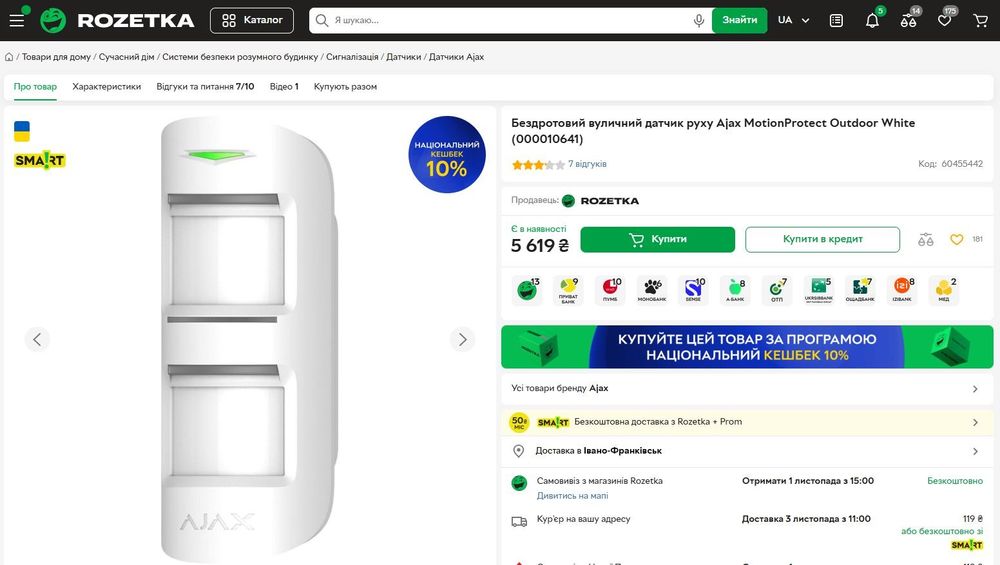Viewport: 1000px width, 565px height.
Task: Add product to comparison with scales toggle
Action: 925,240
